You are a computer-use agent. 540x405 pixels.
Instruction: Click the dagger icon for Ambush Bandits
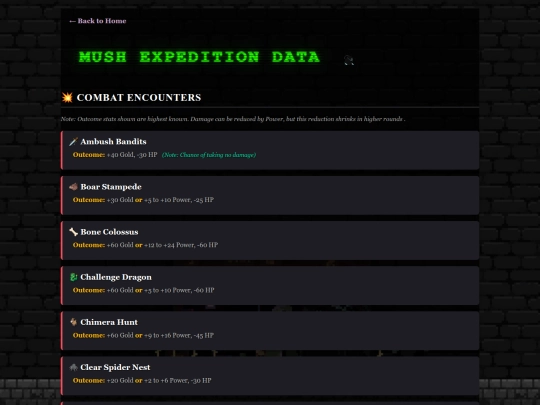(73, 142)
